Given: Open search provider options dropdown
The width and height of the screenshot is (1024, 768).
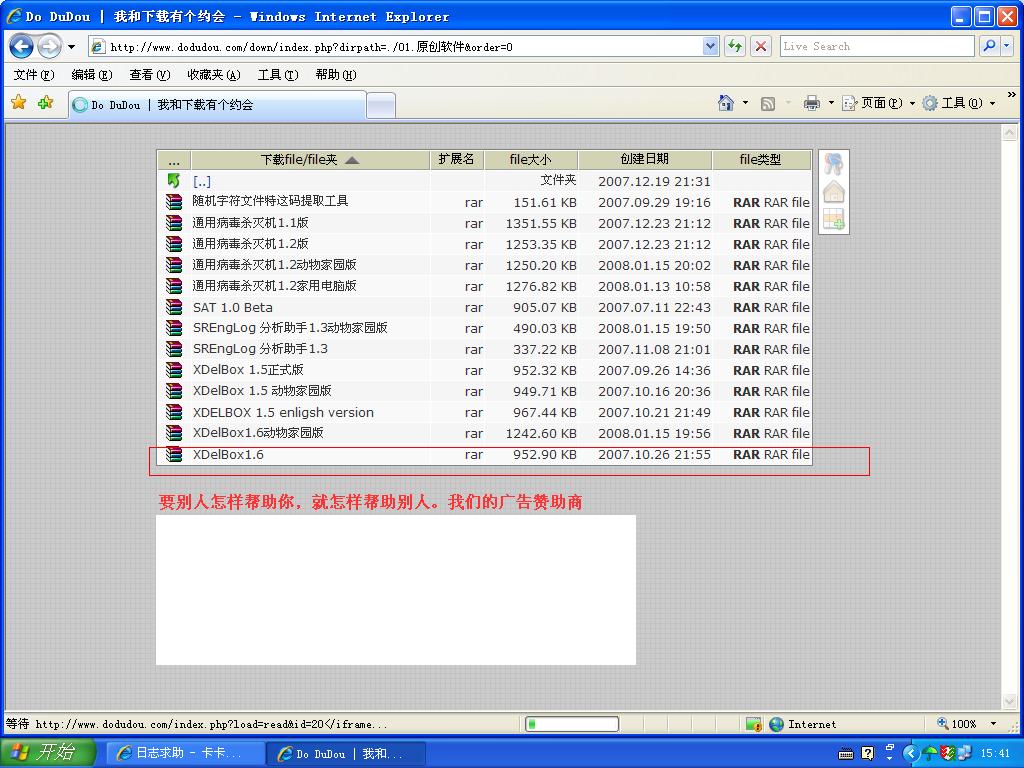Looking at the screenshot, I should tap(1006, 46).
